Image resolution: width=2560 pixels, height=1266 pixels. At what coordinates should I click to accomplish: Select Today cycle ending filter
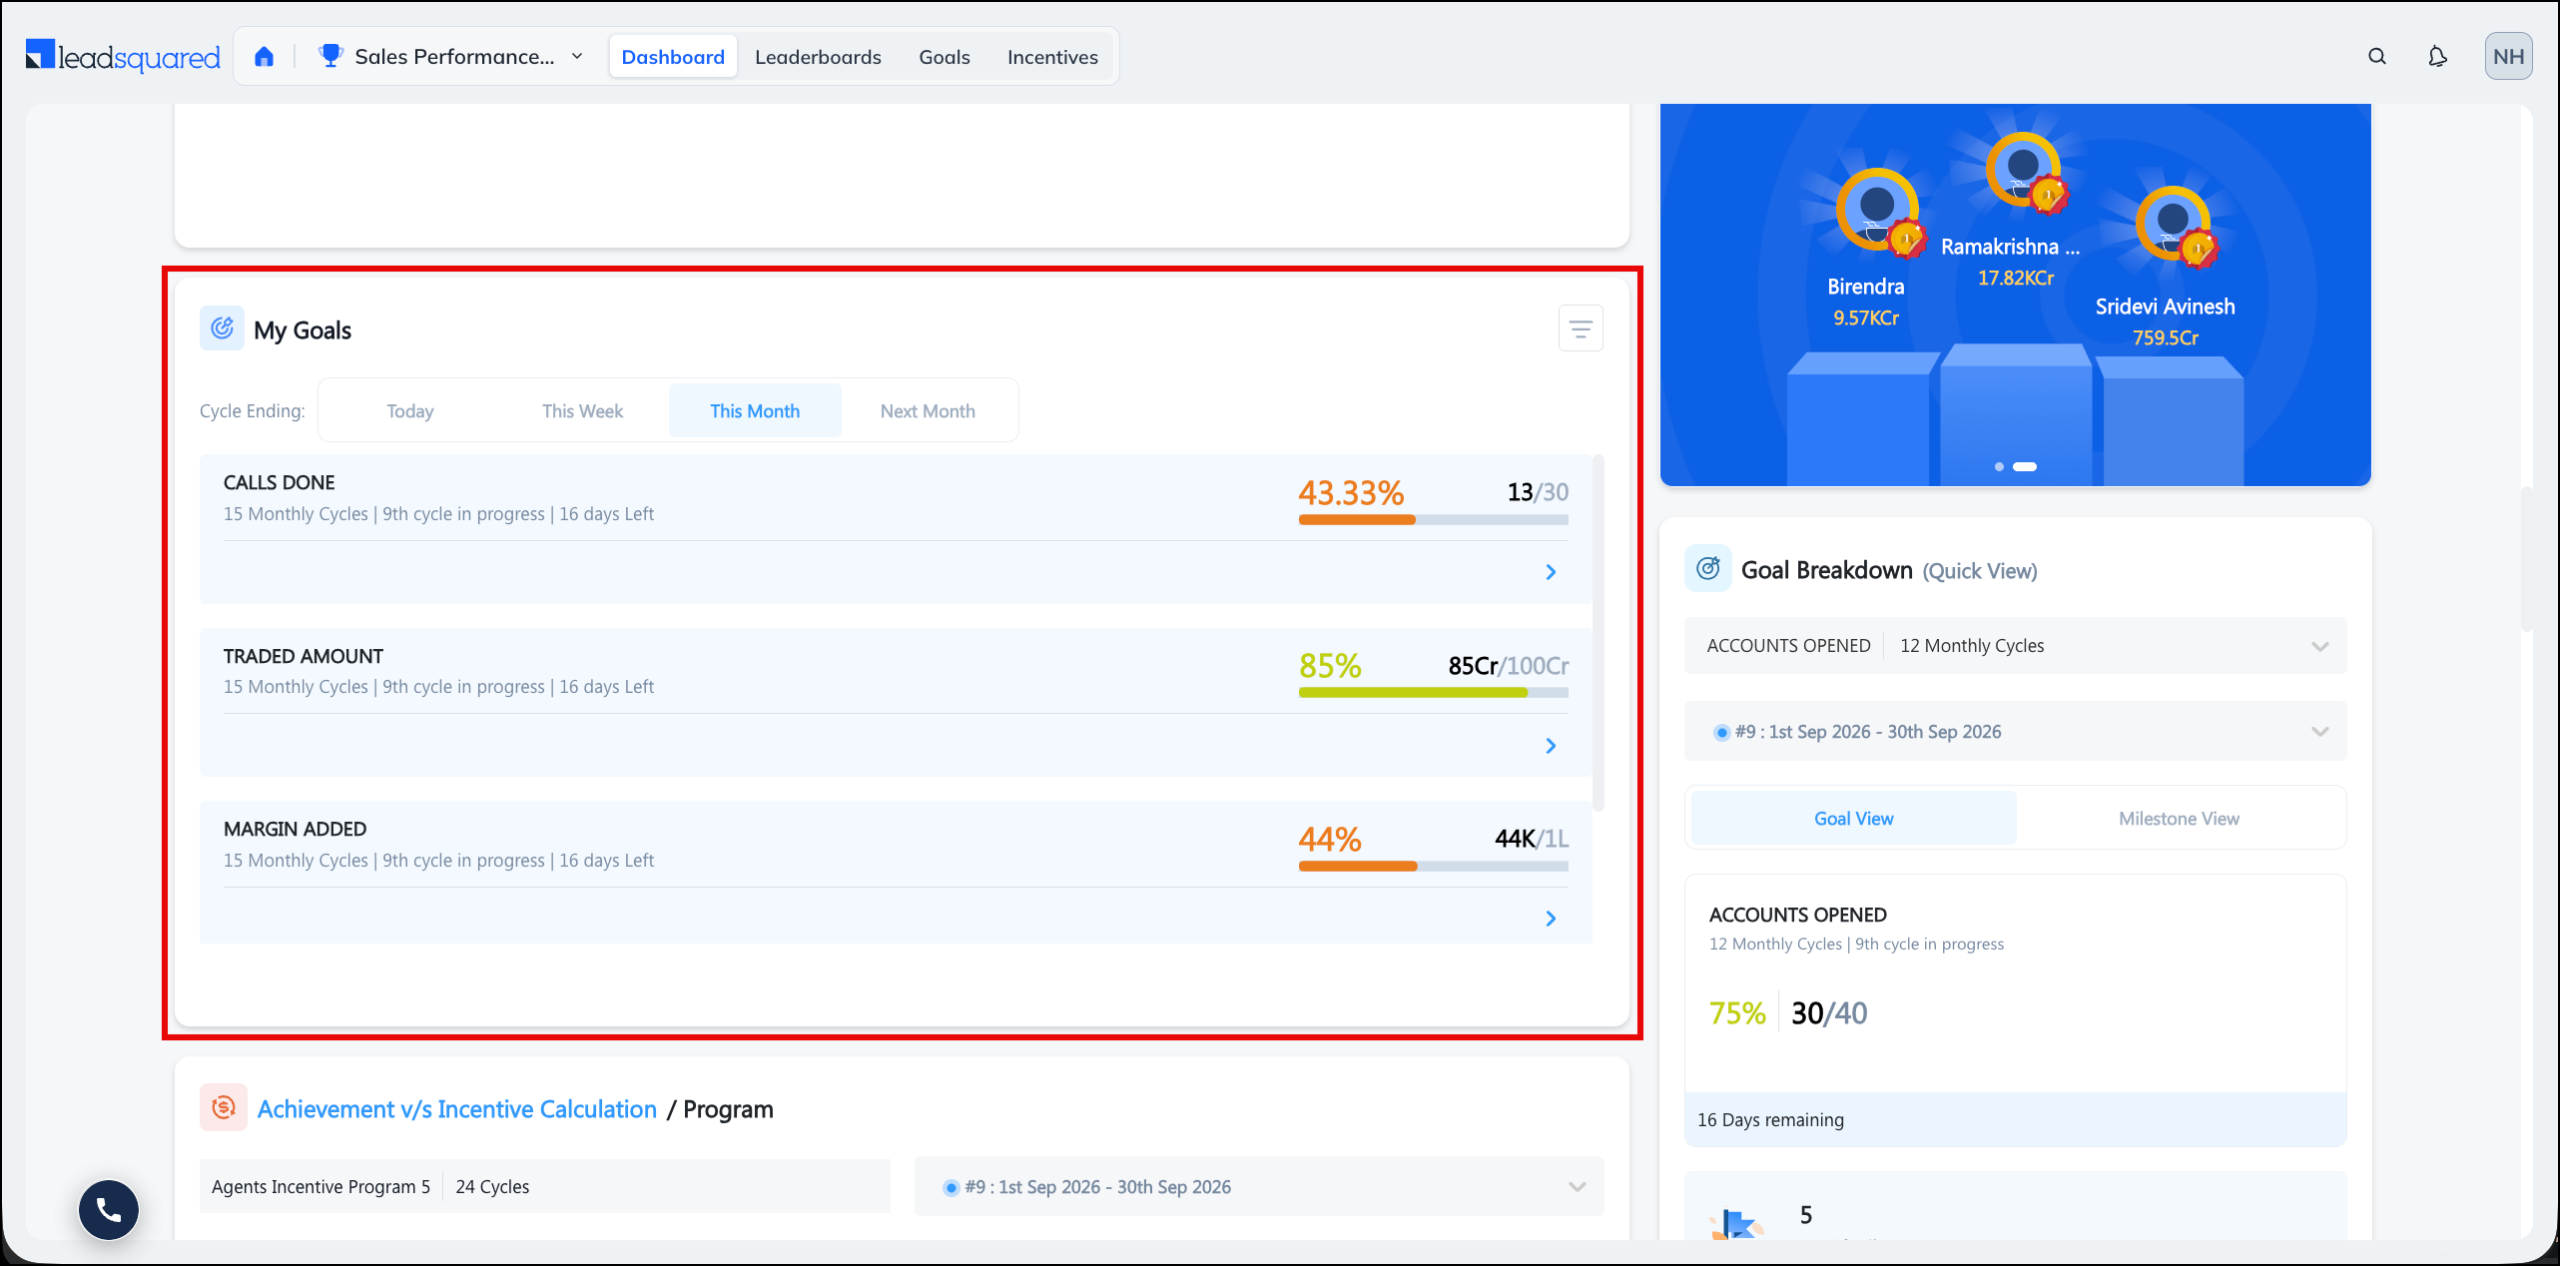[x=410, y=411]
